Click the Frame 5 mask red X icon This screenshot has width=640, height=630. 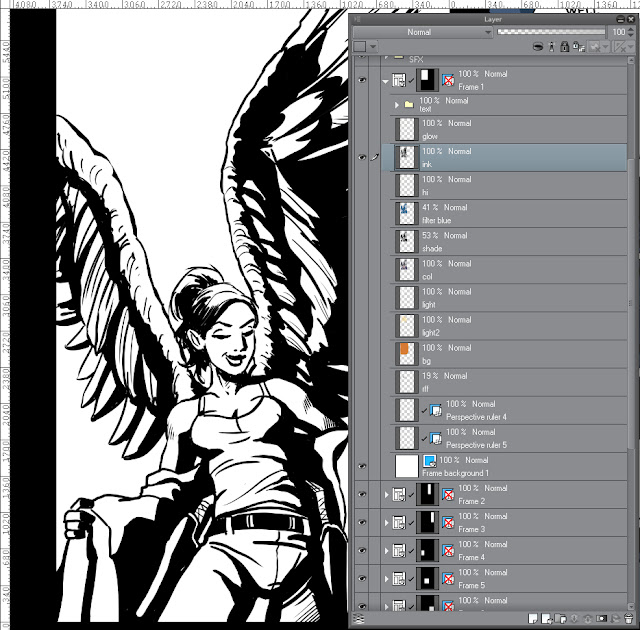pyautogui.click(x=448, y=579)
